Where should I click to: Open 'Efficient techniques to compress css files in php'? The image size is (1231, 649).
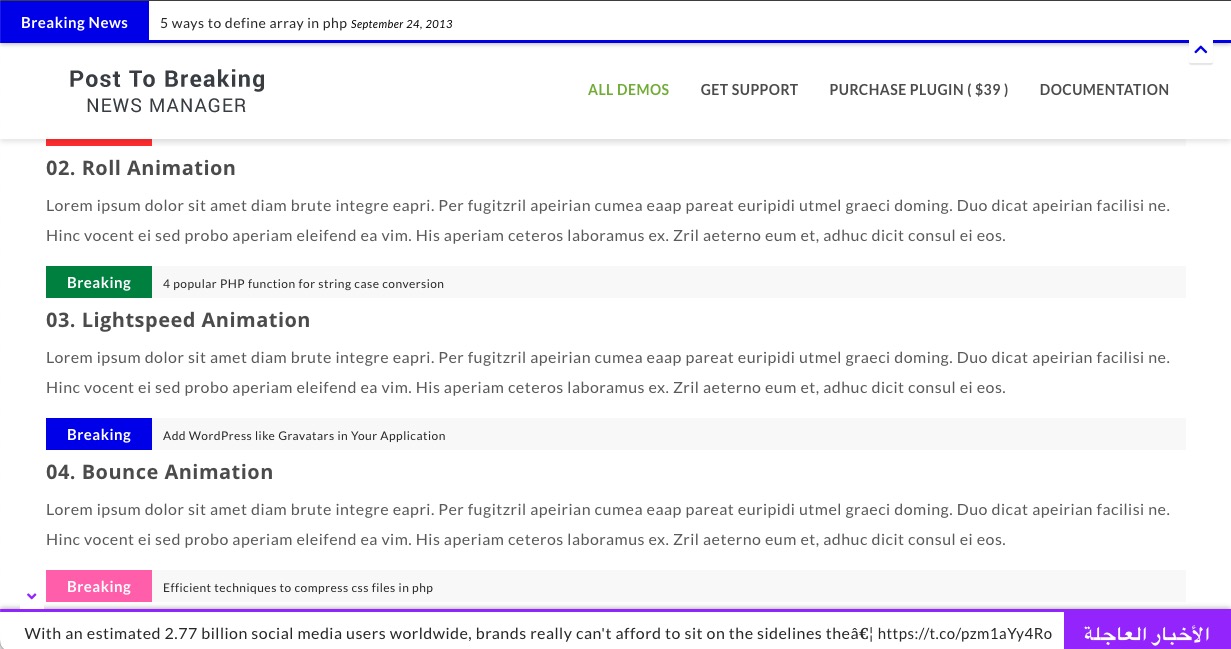298,588
